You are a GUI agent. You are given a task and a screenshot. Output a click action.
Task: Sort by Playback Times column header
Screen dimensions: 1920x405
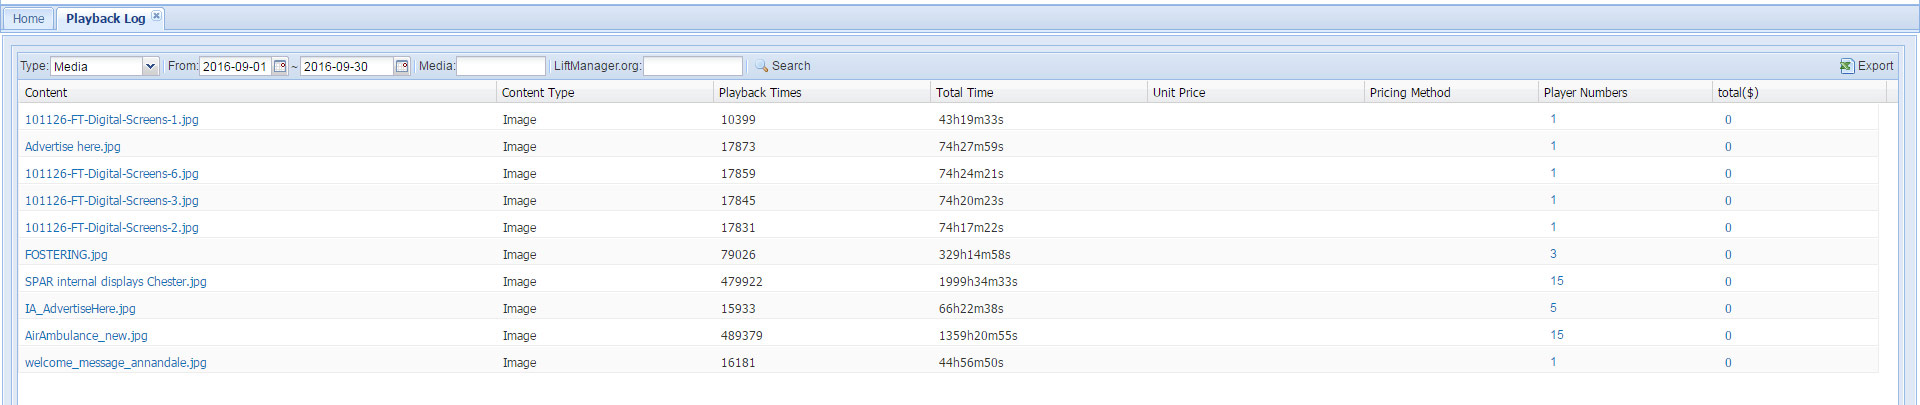pos(760,93)
